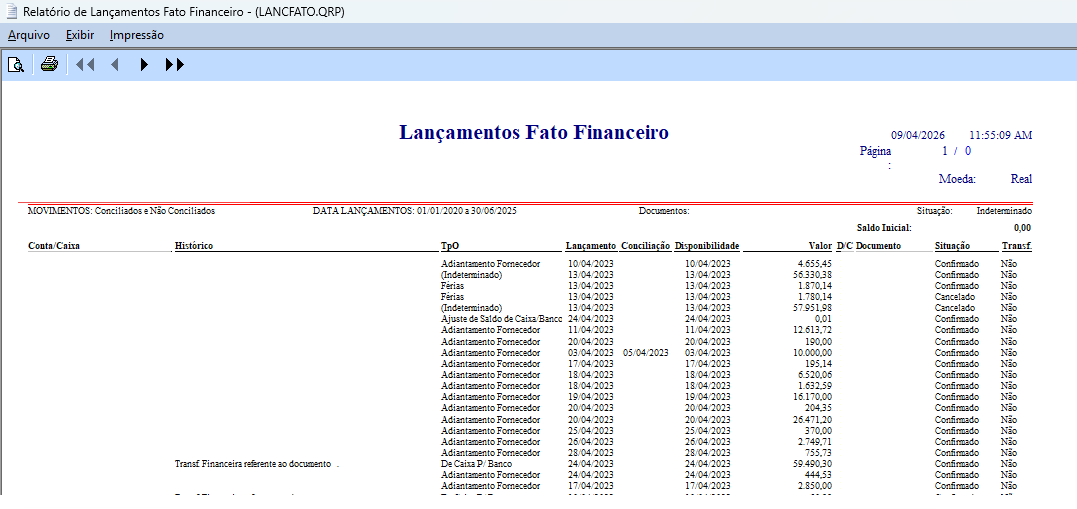
Task: Click the Valor column header
Action: (x=820, y=245)
